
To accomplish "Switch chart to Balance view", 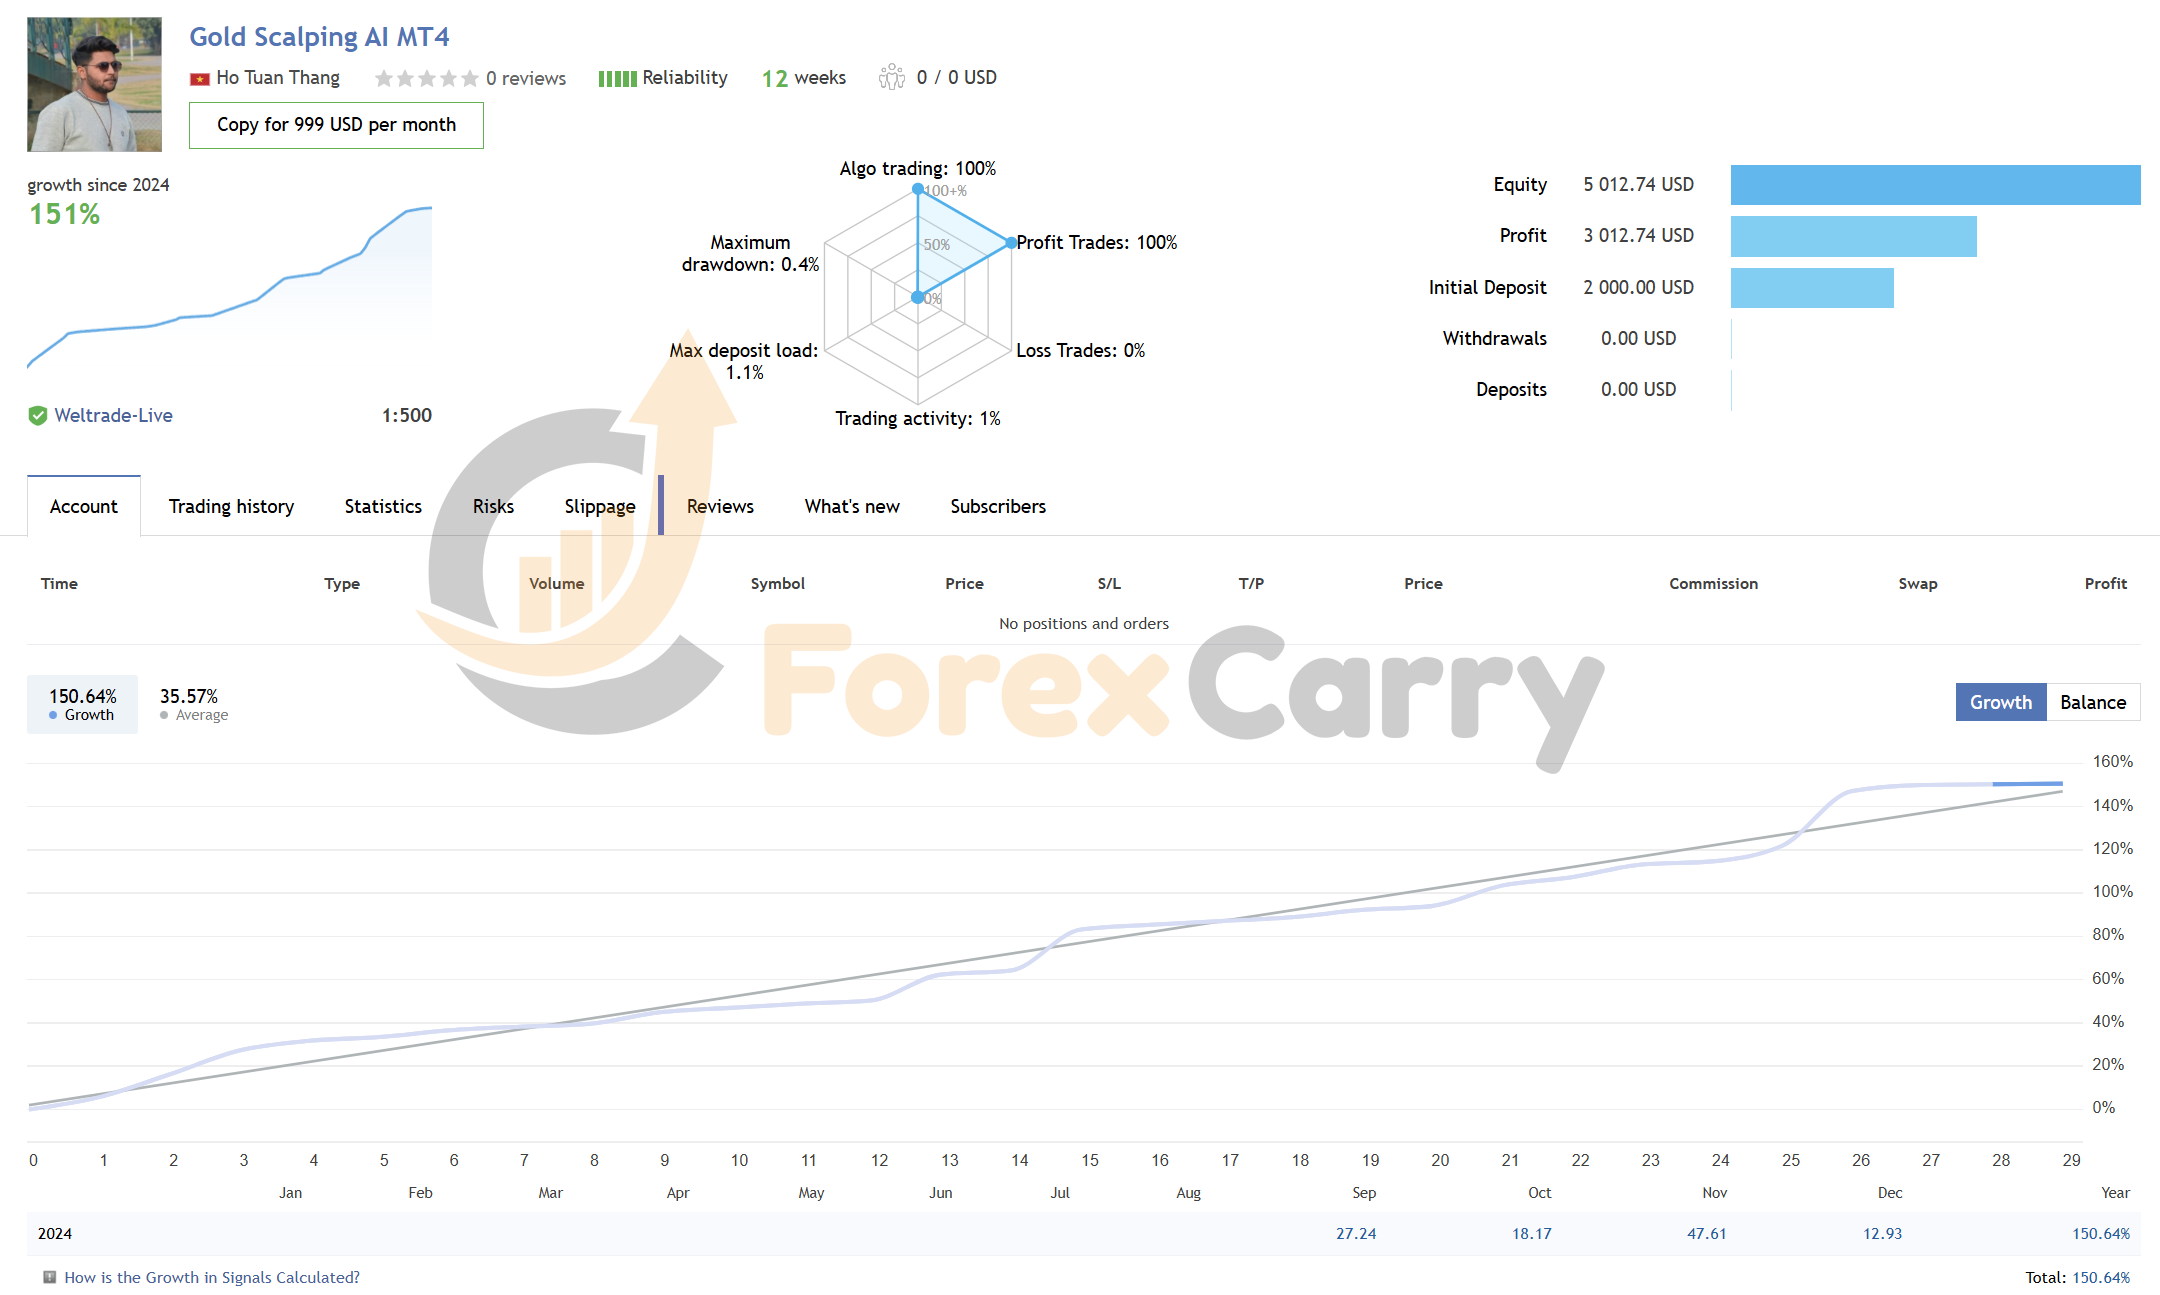I will pos(2092,702).
